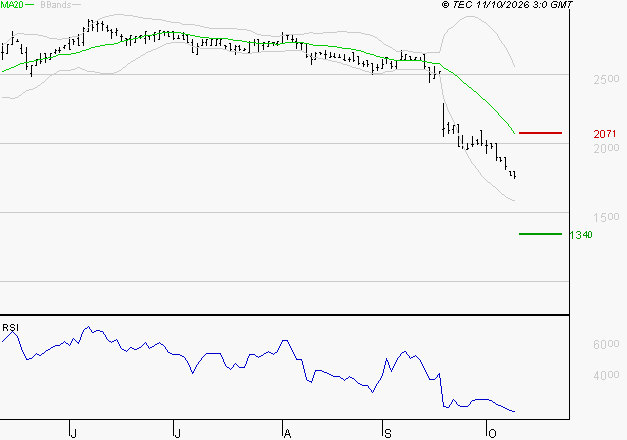The image size is (627, 440).
Task: Click the RSI 6000 axis label
Action: coord(606,344)
